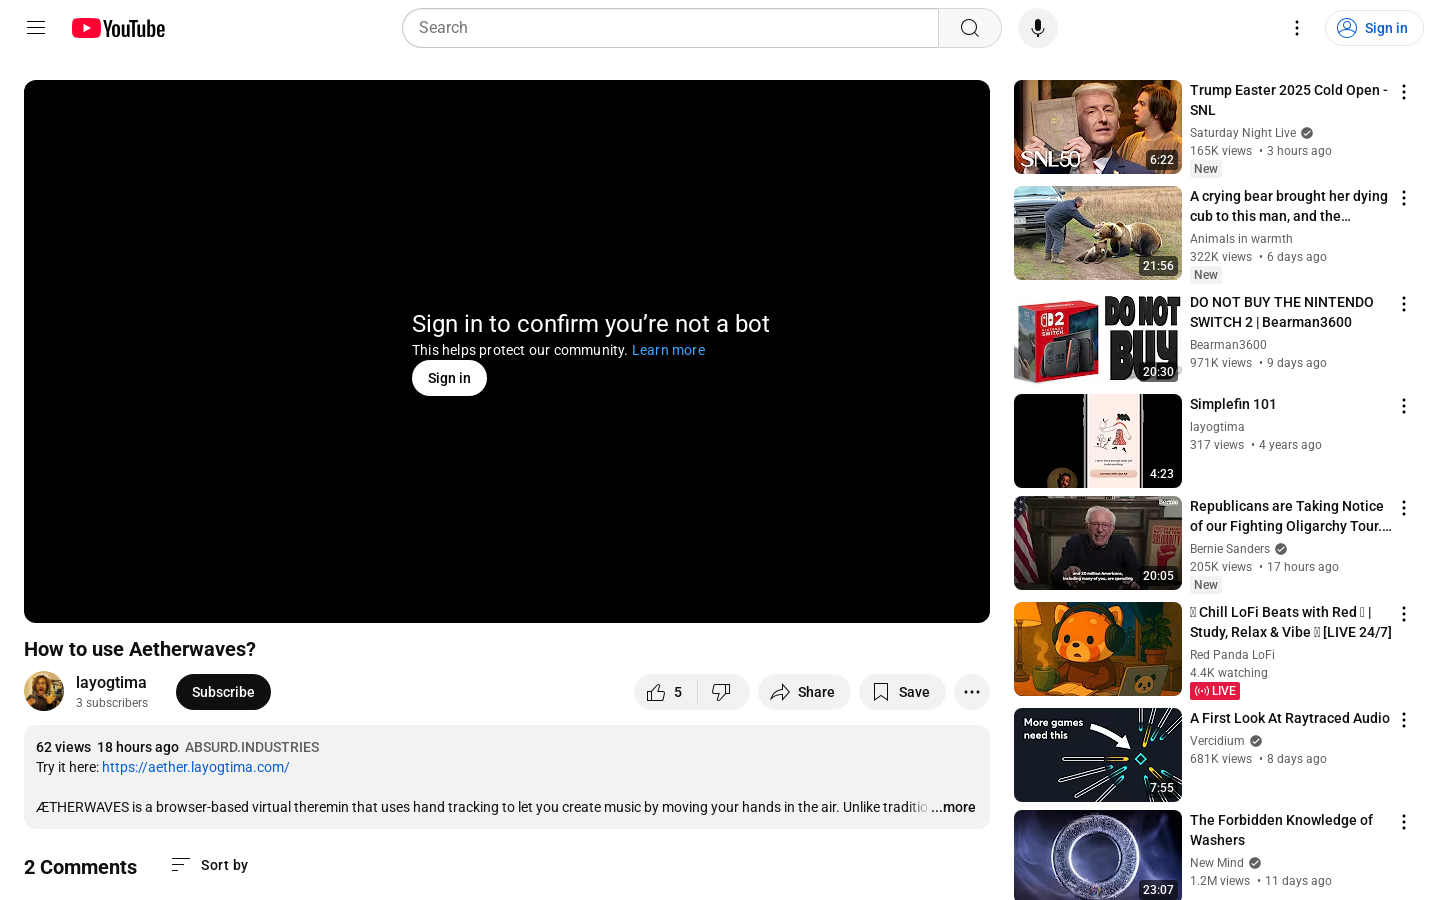Image resolution: width=1440 pixels, height=900 pixels.
Task: Open options for Nintendo Switch 2 video
Action: pyautogui.click(x=1404, y=304)
